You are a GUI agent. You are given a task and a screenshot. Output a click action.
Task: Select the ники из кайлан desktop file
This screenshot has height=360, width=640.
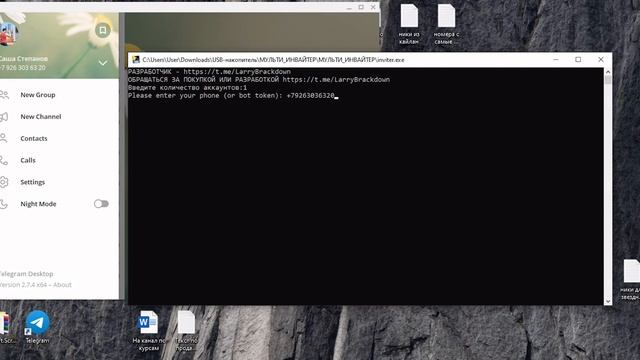pos(409,24)
